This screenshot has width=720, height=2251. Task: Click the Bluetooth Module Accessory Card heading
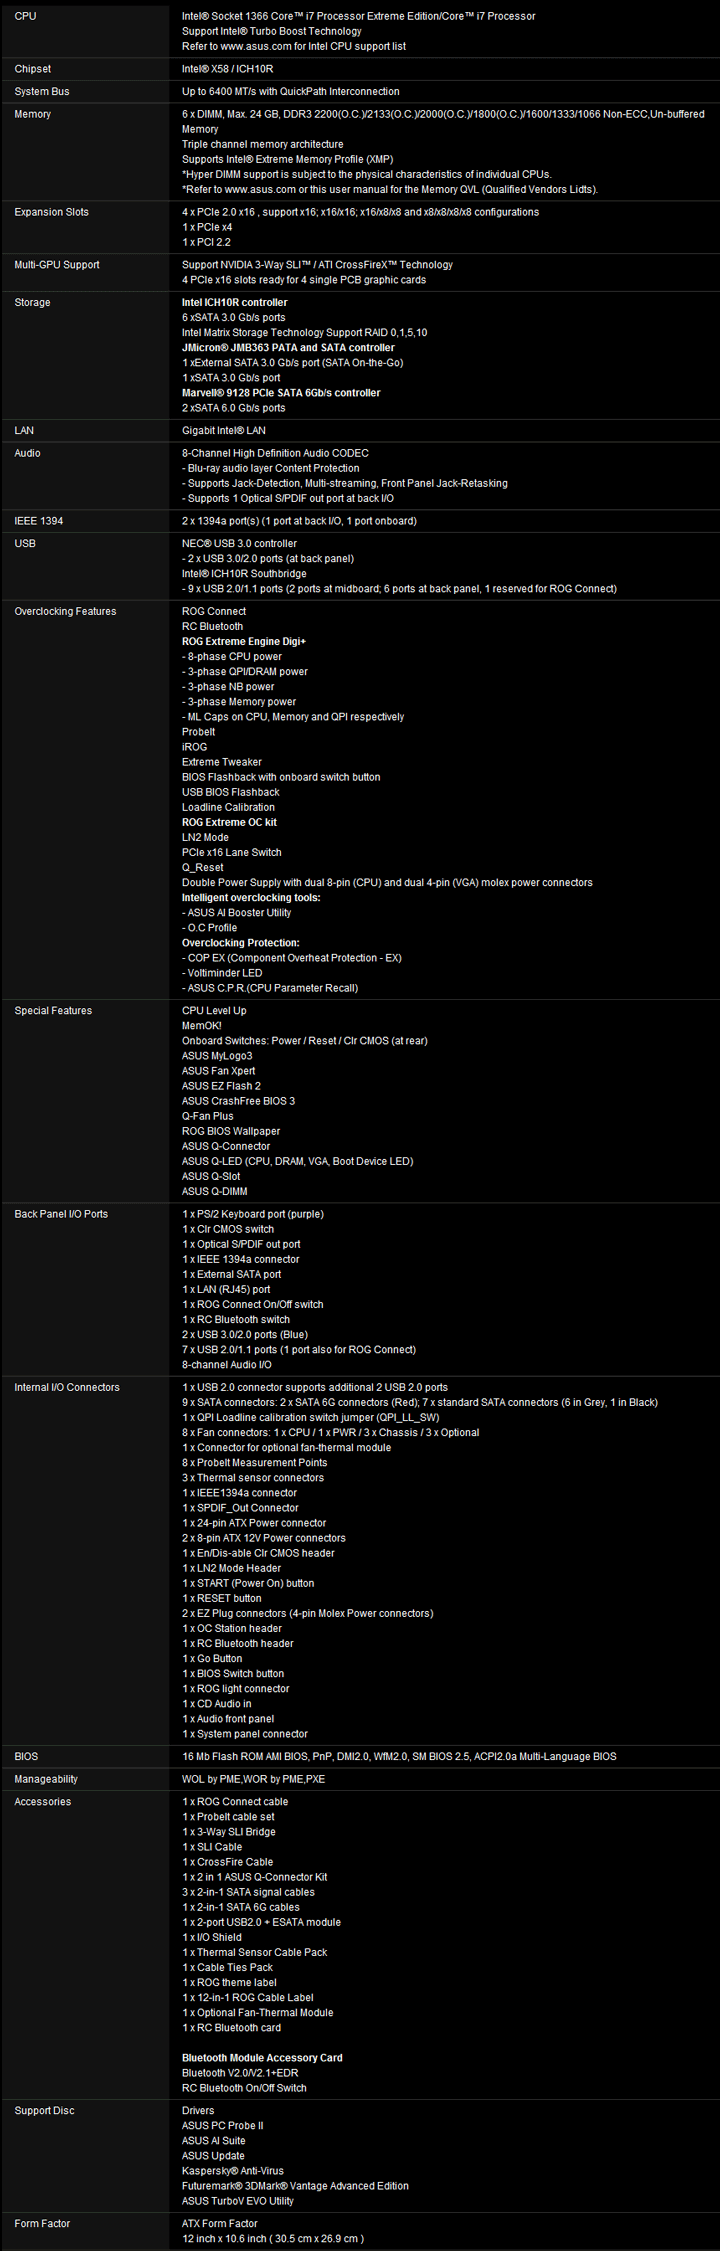tap(262, 2058)
